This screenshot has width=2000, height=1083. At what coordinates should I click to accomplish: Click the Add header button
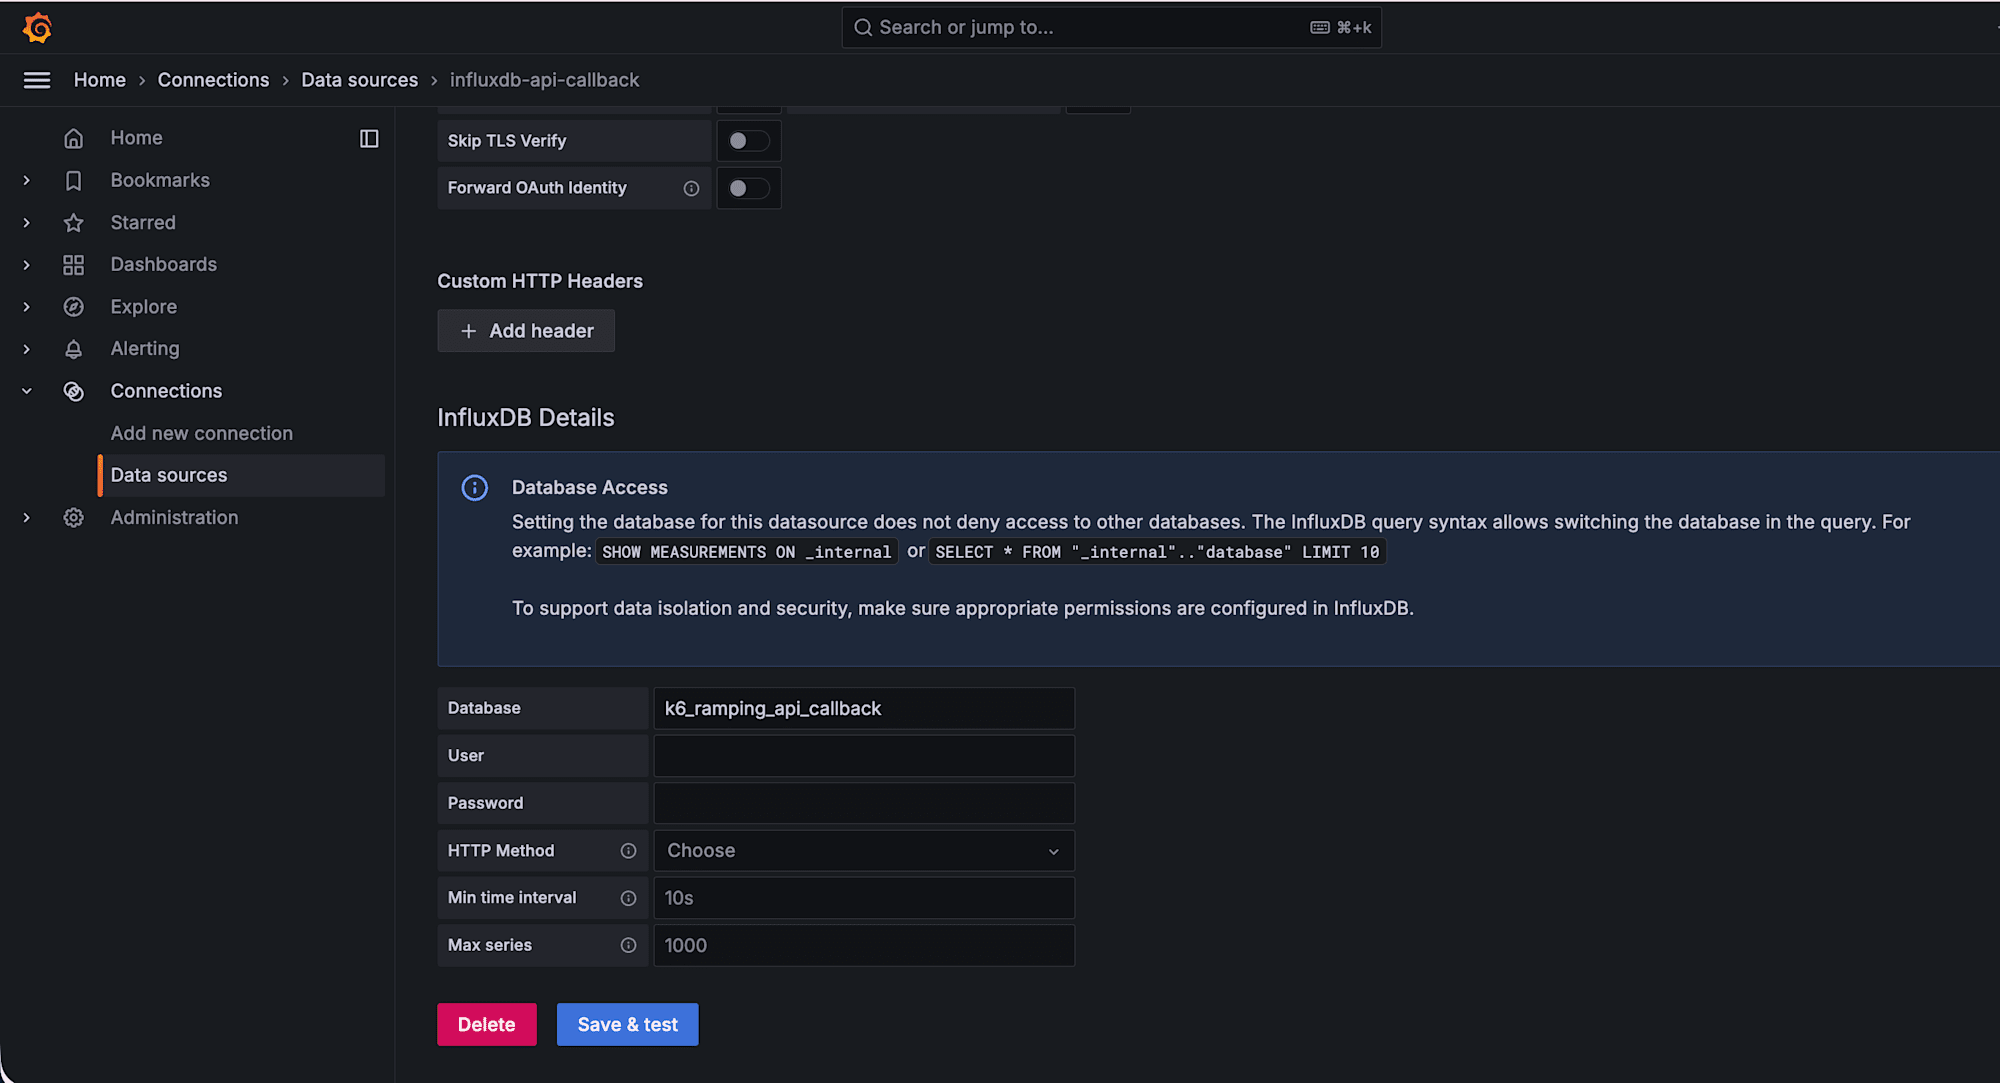click(x=526, y=331)
